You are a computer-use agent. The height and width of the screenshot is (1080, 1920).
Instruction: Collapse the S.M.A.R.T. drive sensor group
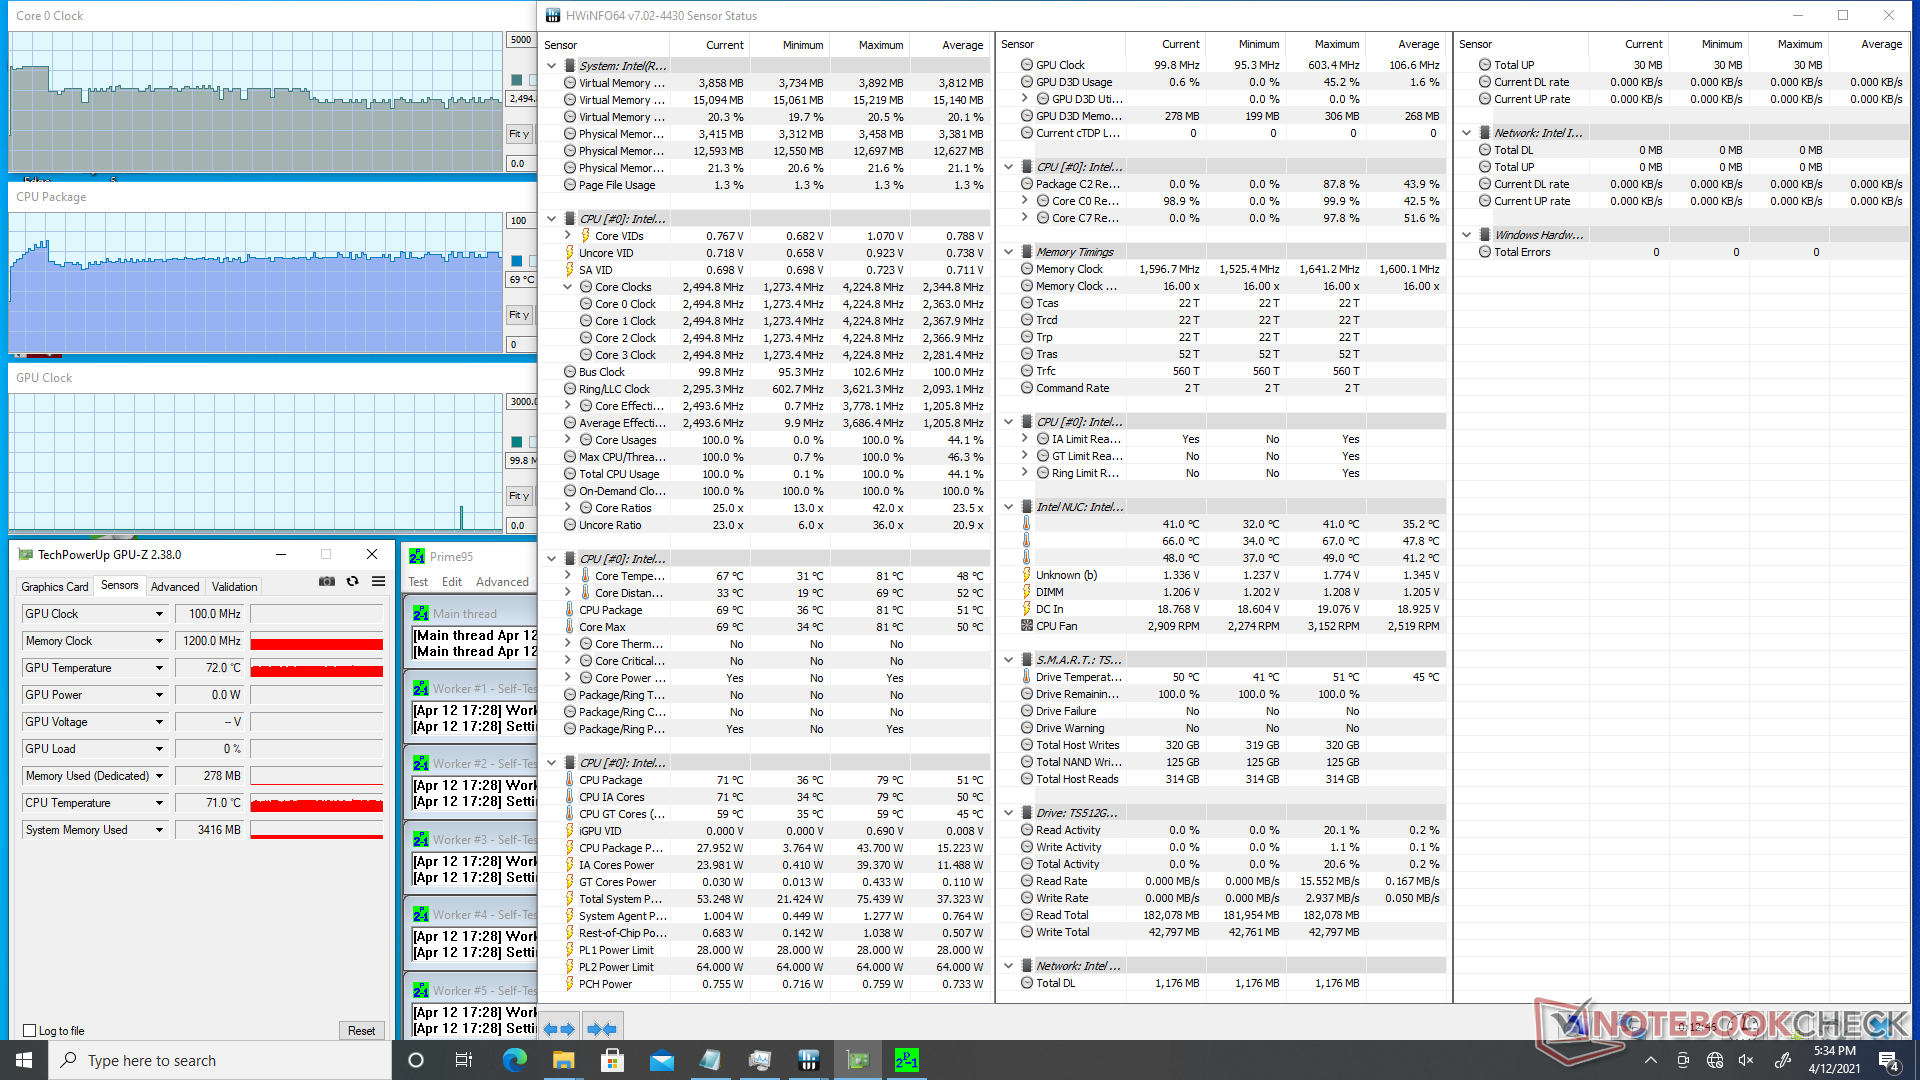coord(1009,660)
